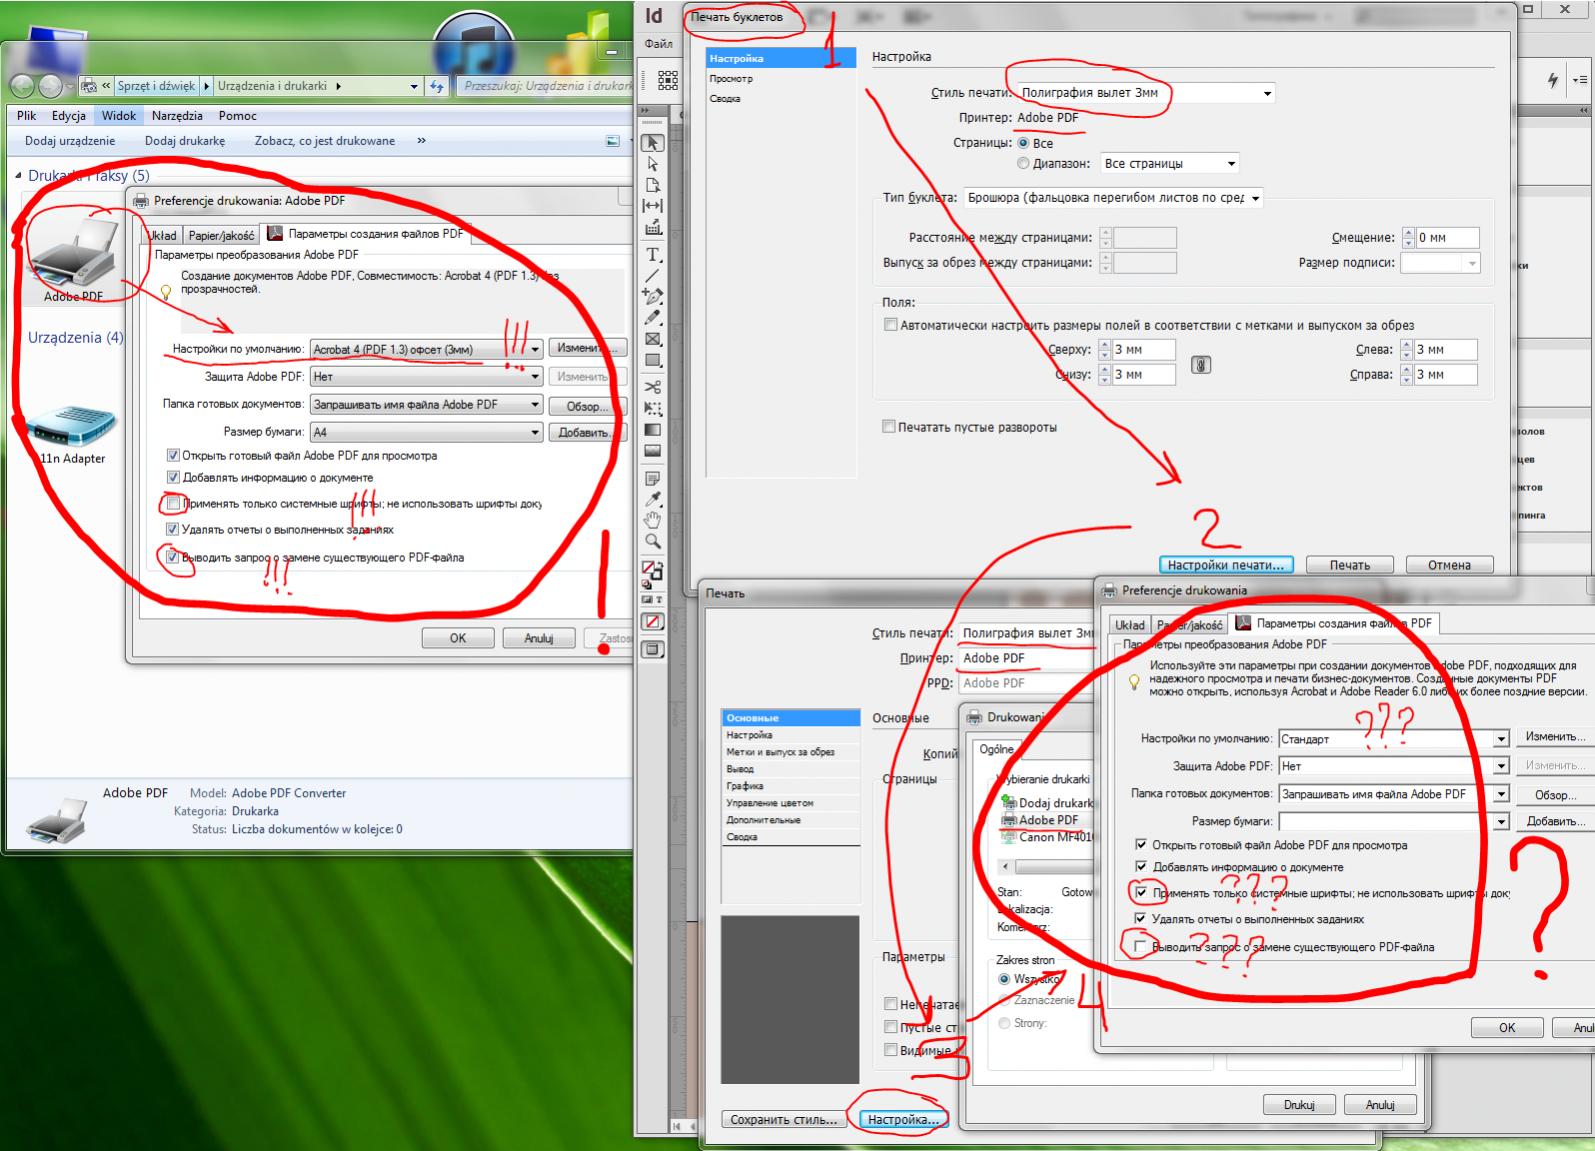Select the Note tool
The width and height of the screenshot is (1595, 1151).
pos(652,478)
